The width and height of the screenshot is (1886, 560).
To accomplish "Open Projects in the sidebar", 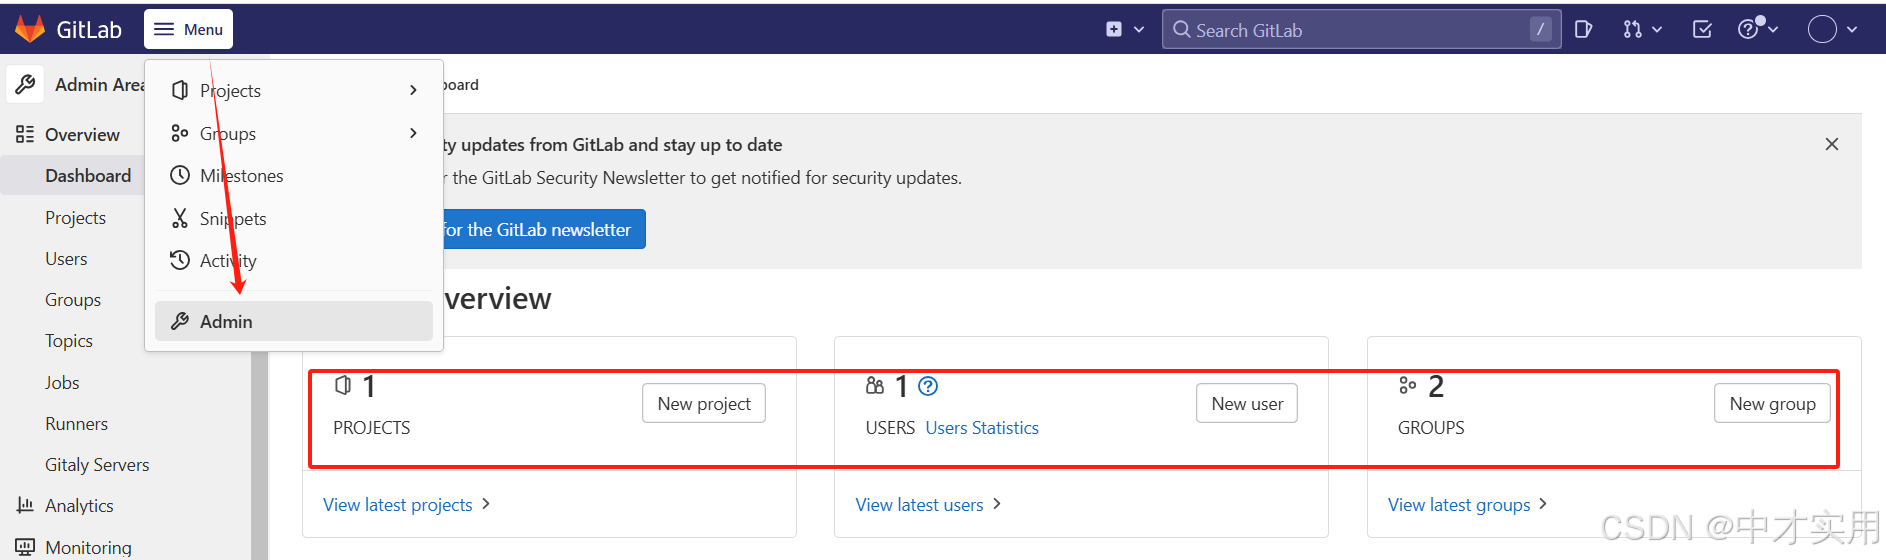I will coord(75,217).
